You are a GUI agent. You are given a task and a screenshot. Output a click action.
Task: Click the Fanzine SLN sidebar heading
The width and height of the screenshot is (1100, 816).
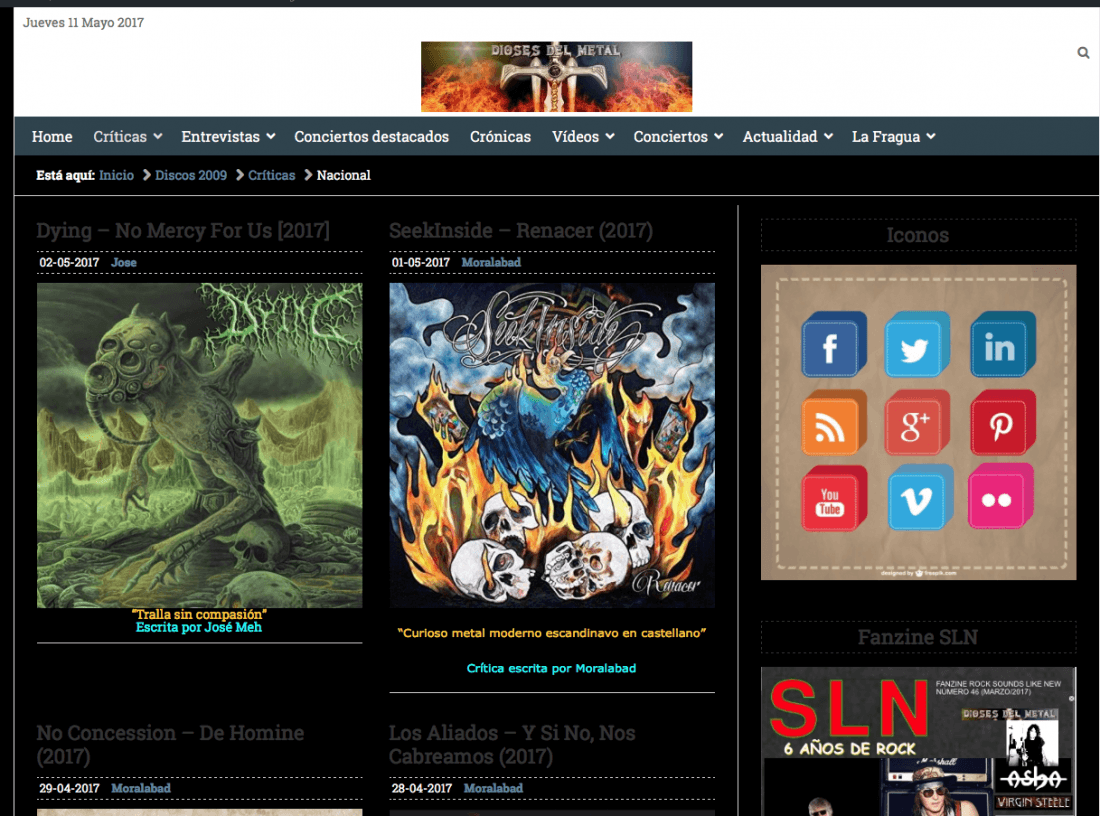click(918, 637)
